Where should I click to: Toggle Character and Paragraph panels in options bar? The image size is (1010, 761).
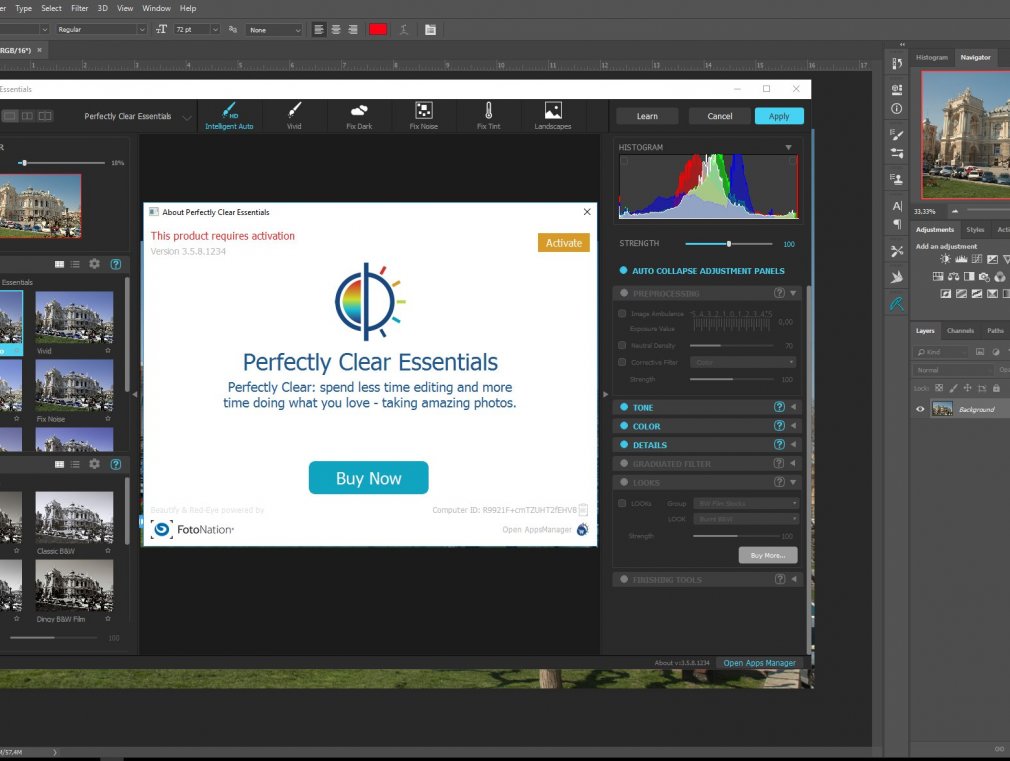click(x=431, y=30)
